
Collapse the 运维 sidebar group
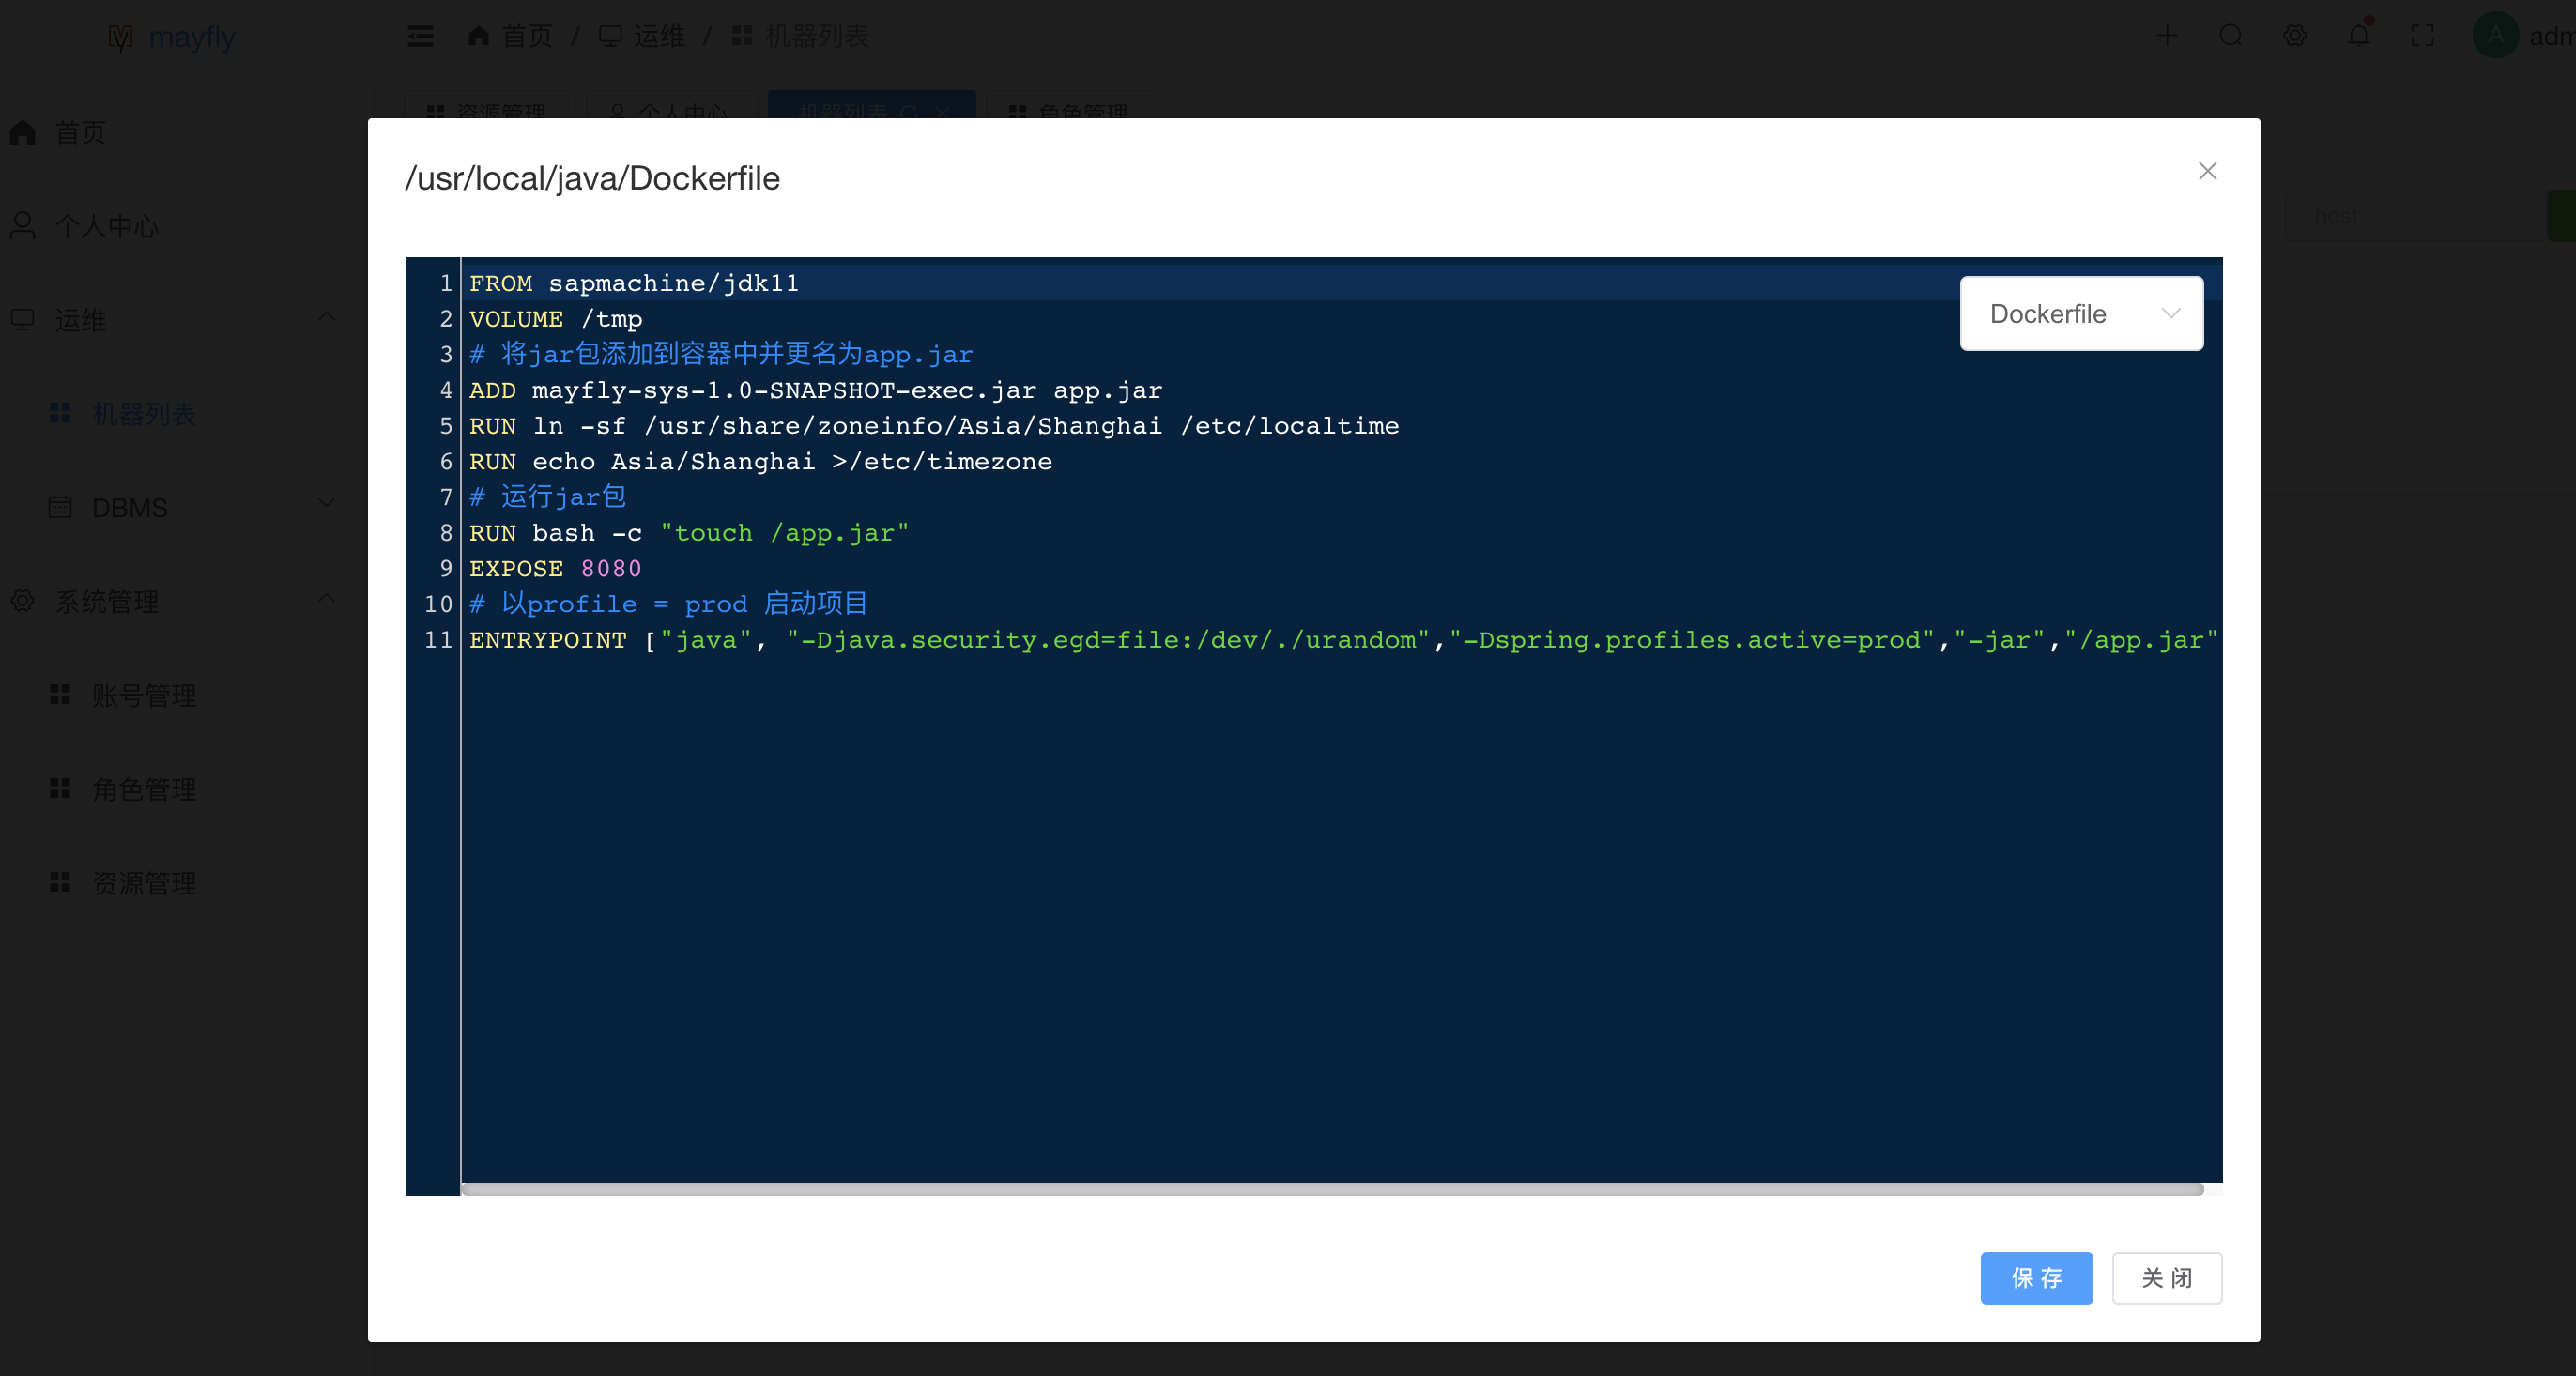326,317
